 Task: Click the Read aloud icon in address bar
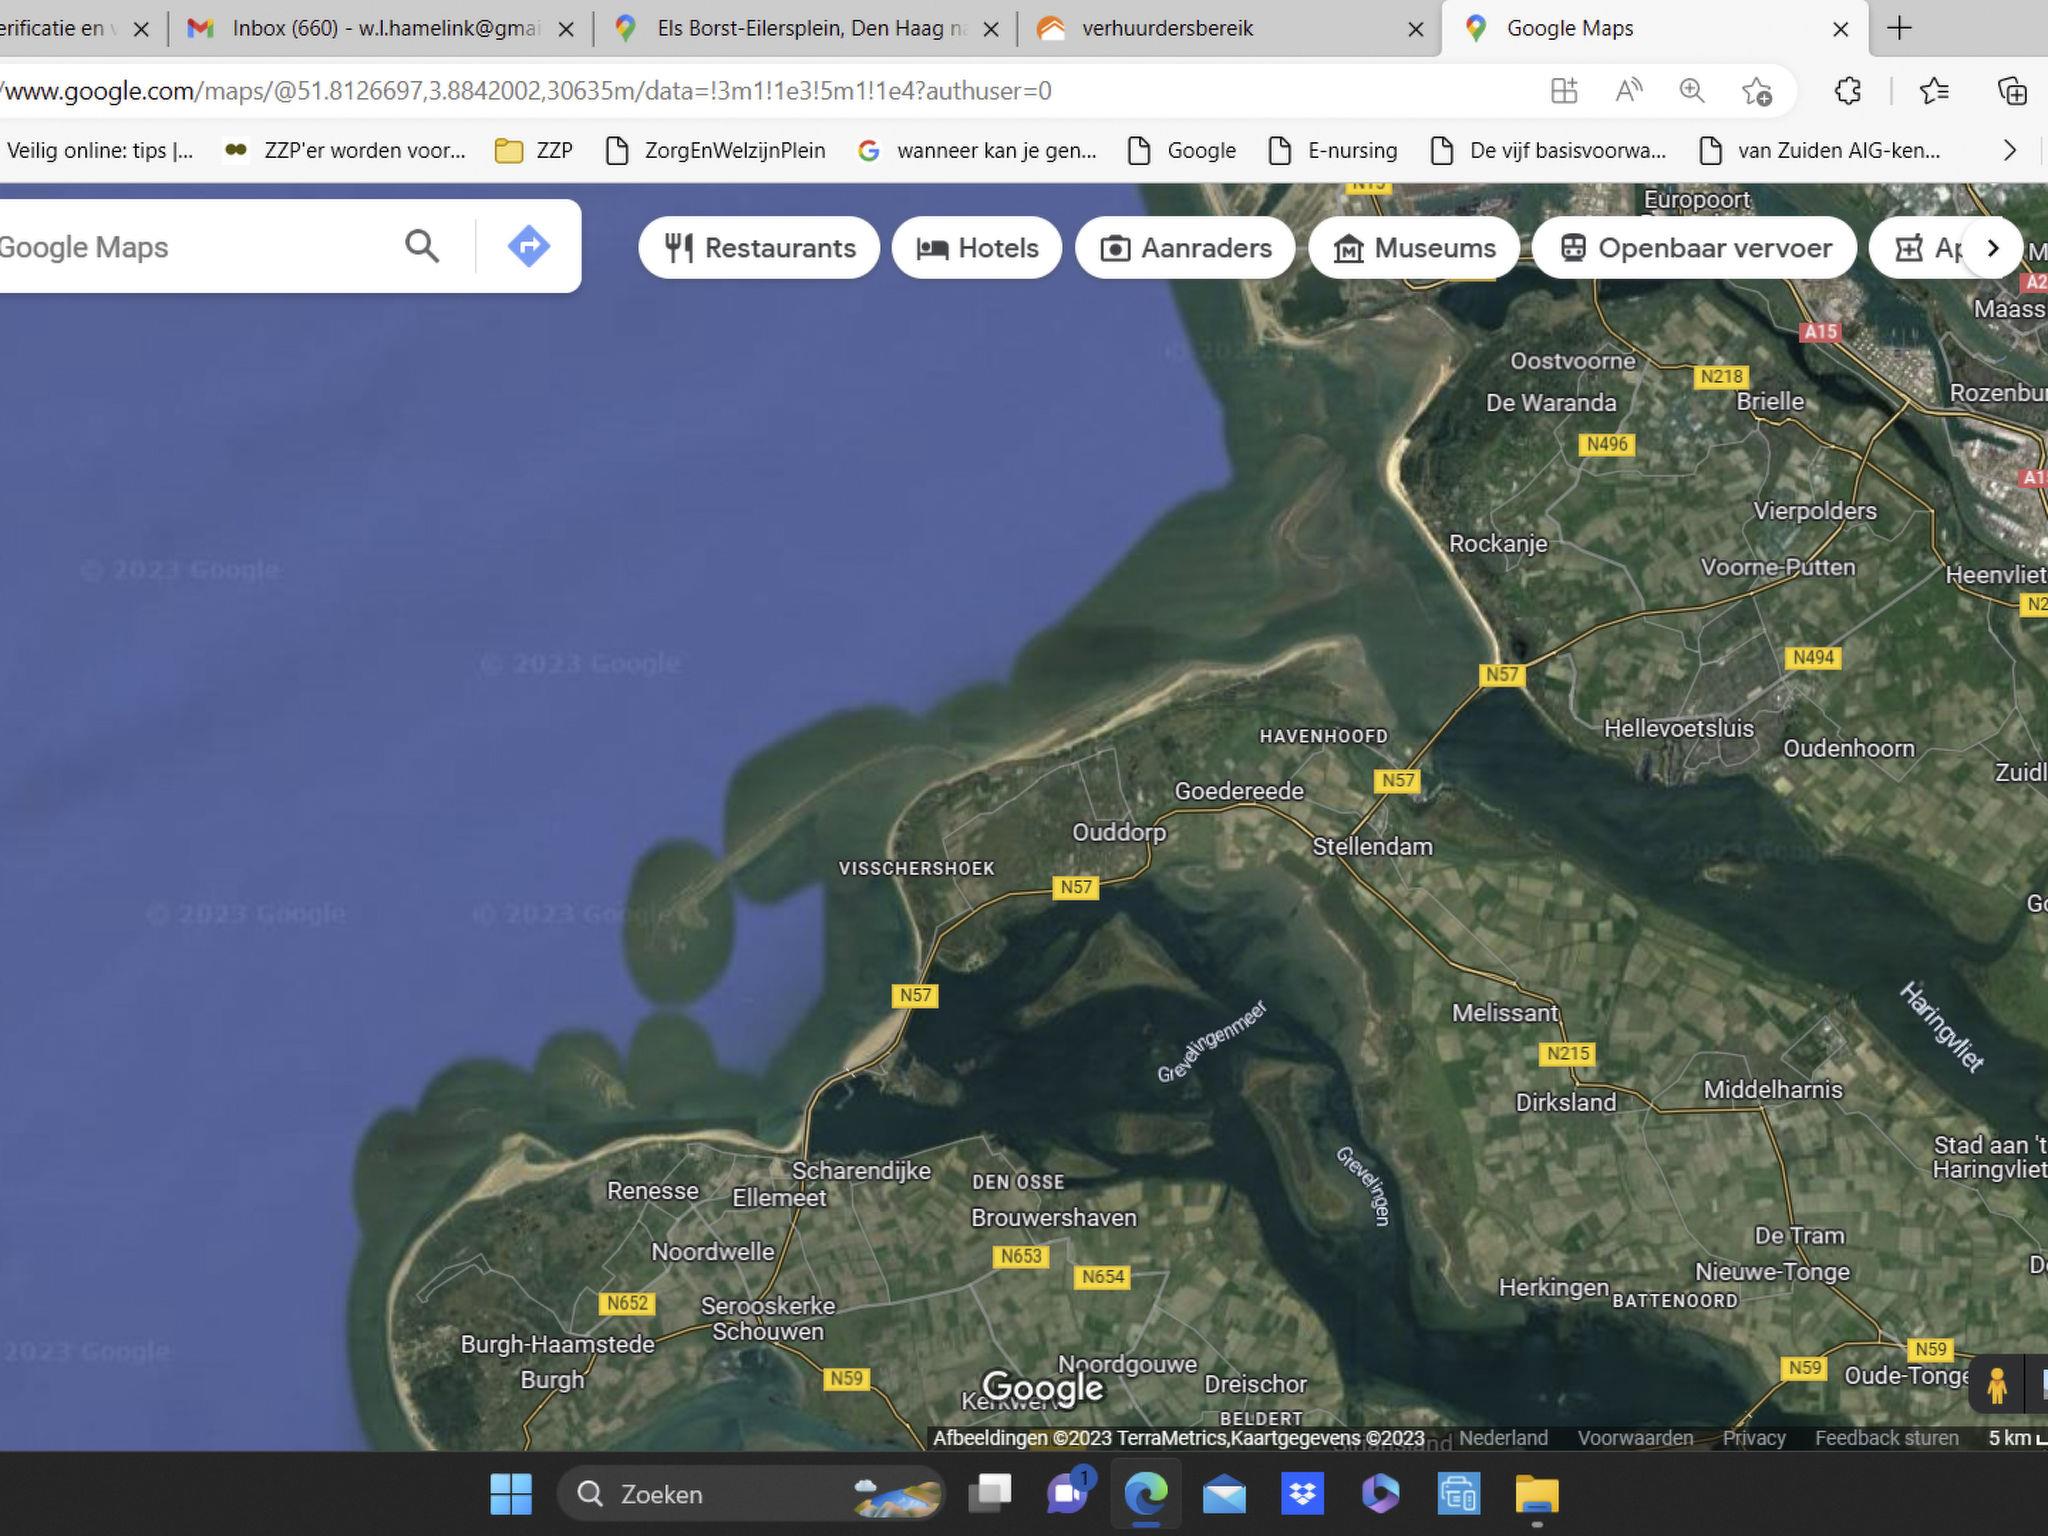1628,91
